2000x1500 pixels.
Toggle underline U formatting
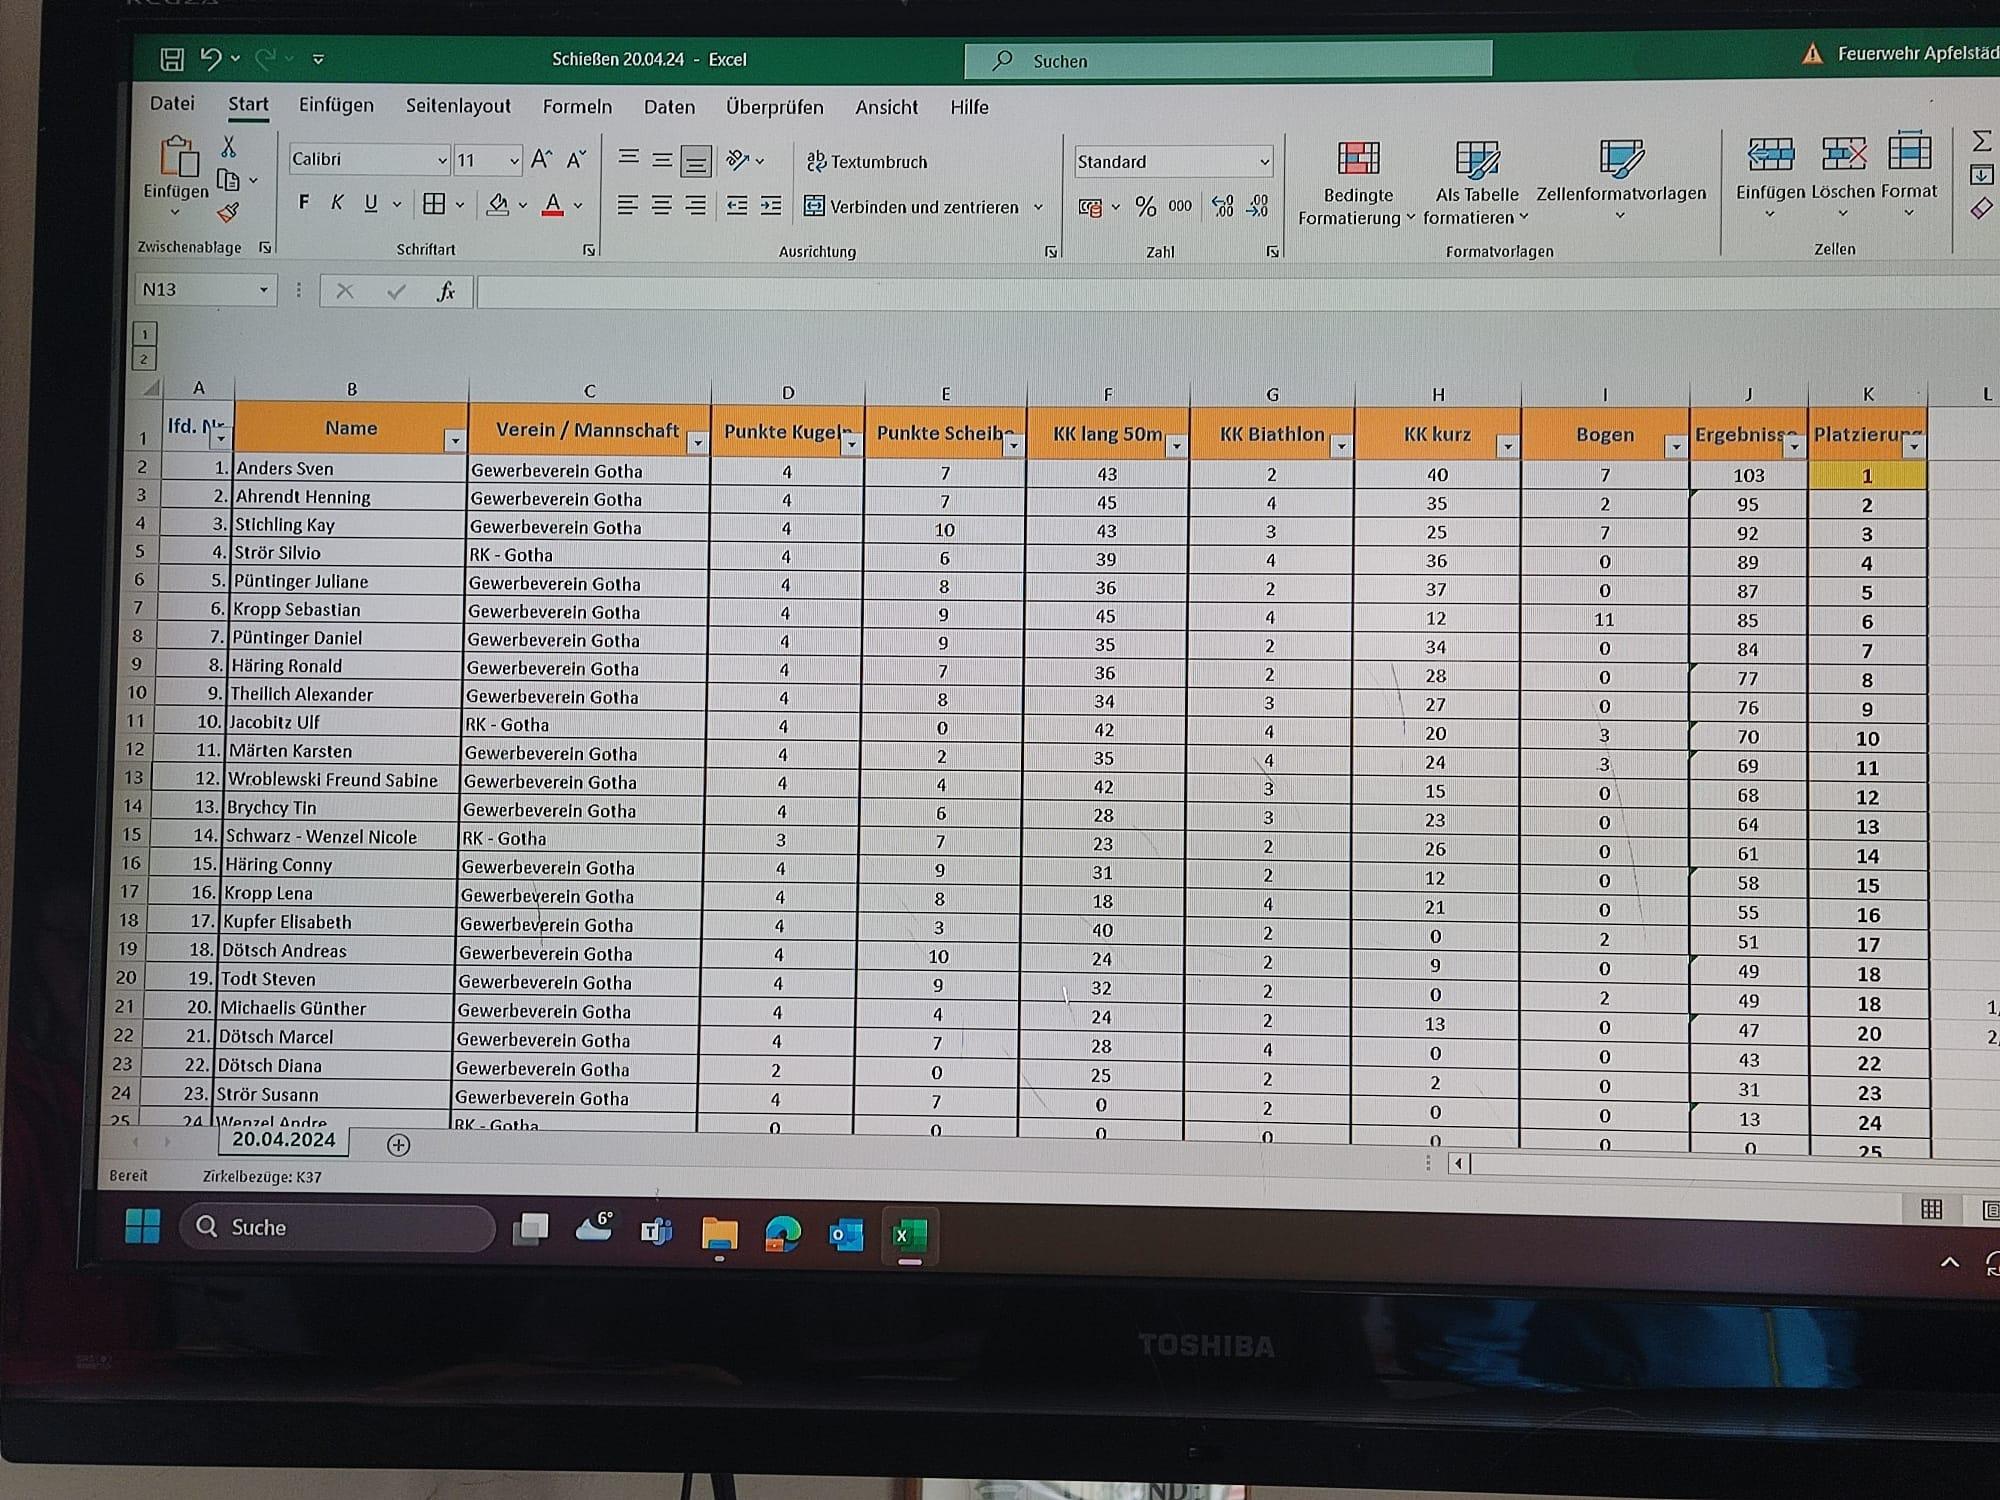pyautogui.click(x=371, y=203)
